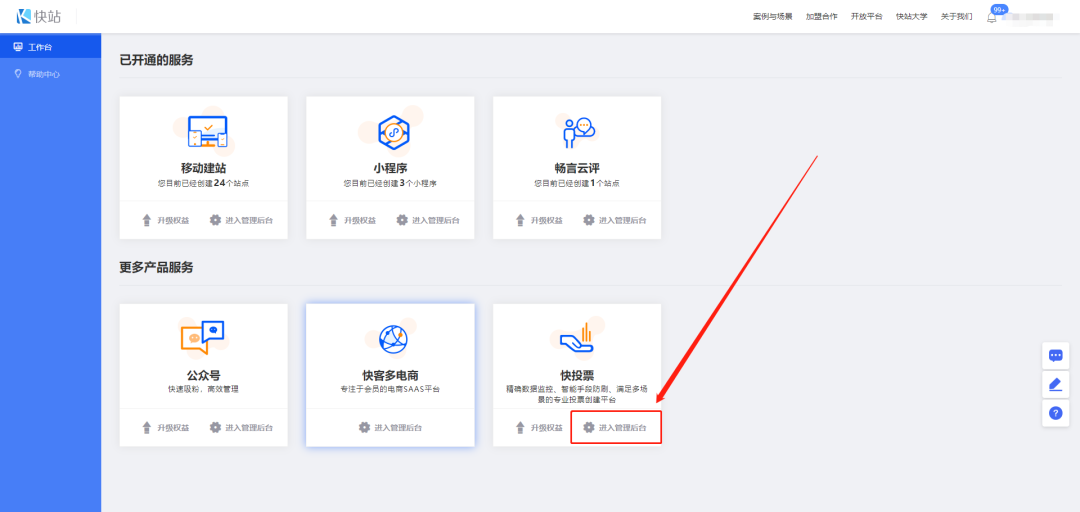This screenshot has height=512, width=1080.
Task: Click the edit feedback pencil icon
Action: [1055, 384]
